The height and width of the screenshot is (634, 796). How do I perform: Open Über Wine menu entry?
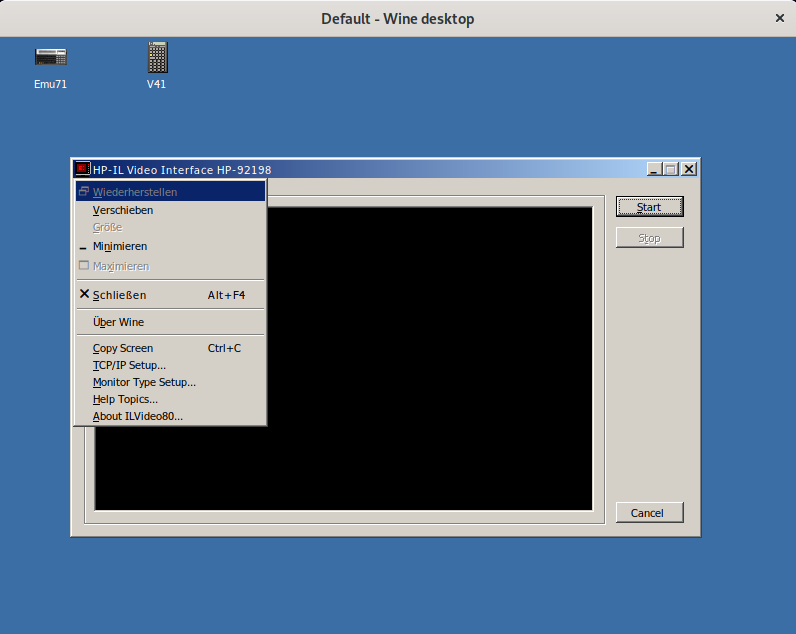click(118, 323)
